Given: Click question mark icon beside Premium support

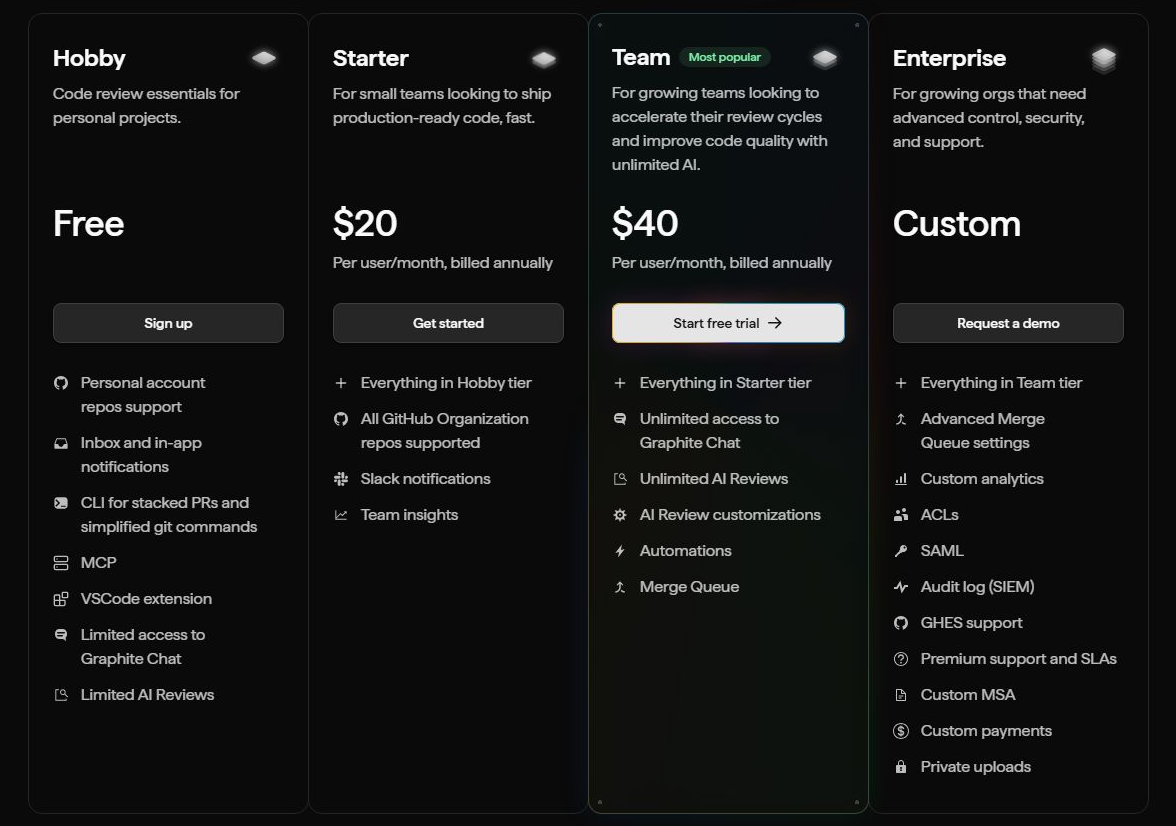Looking at the screenshot, I should coord(901,659).
